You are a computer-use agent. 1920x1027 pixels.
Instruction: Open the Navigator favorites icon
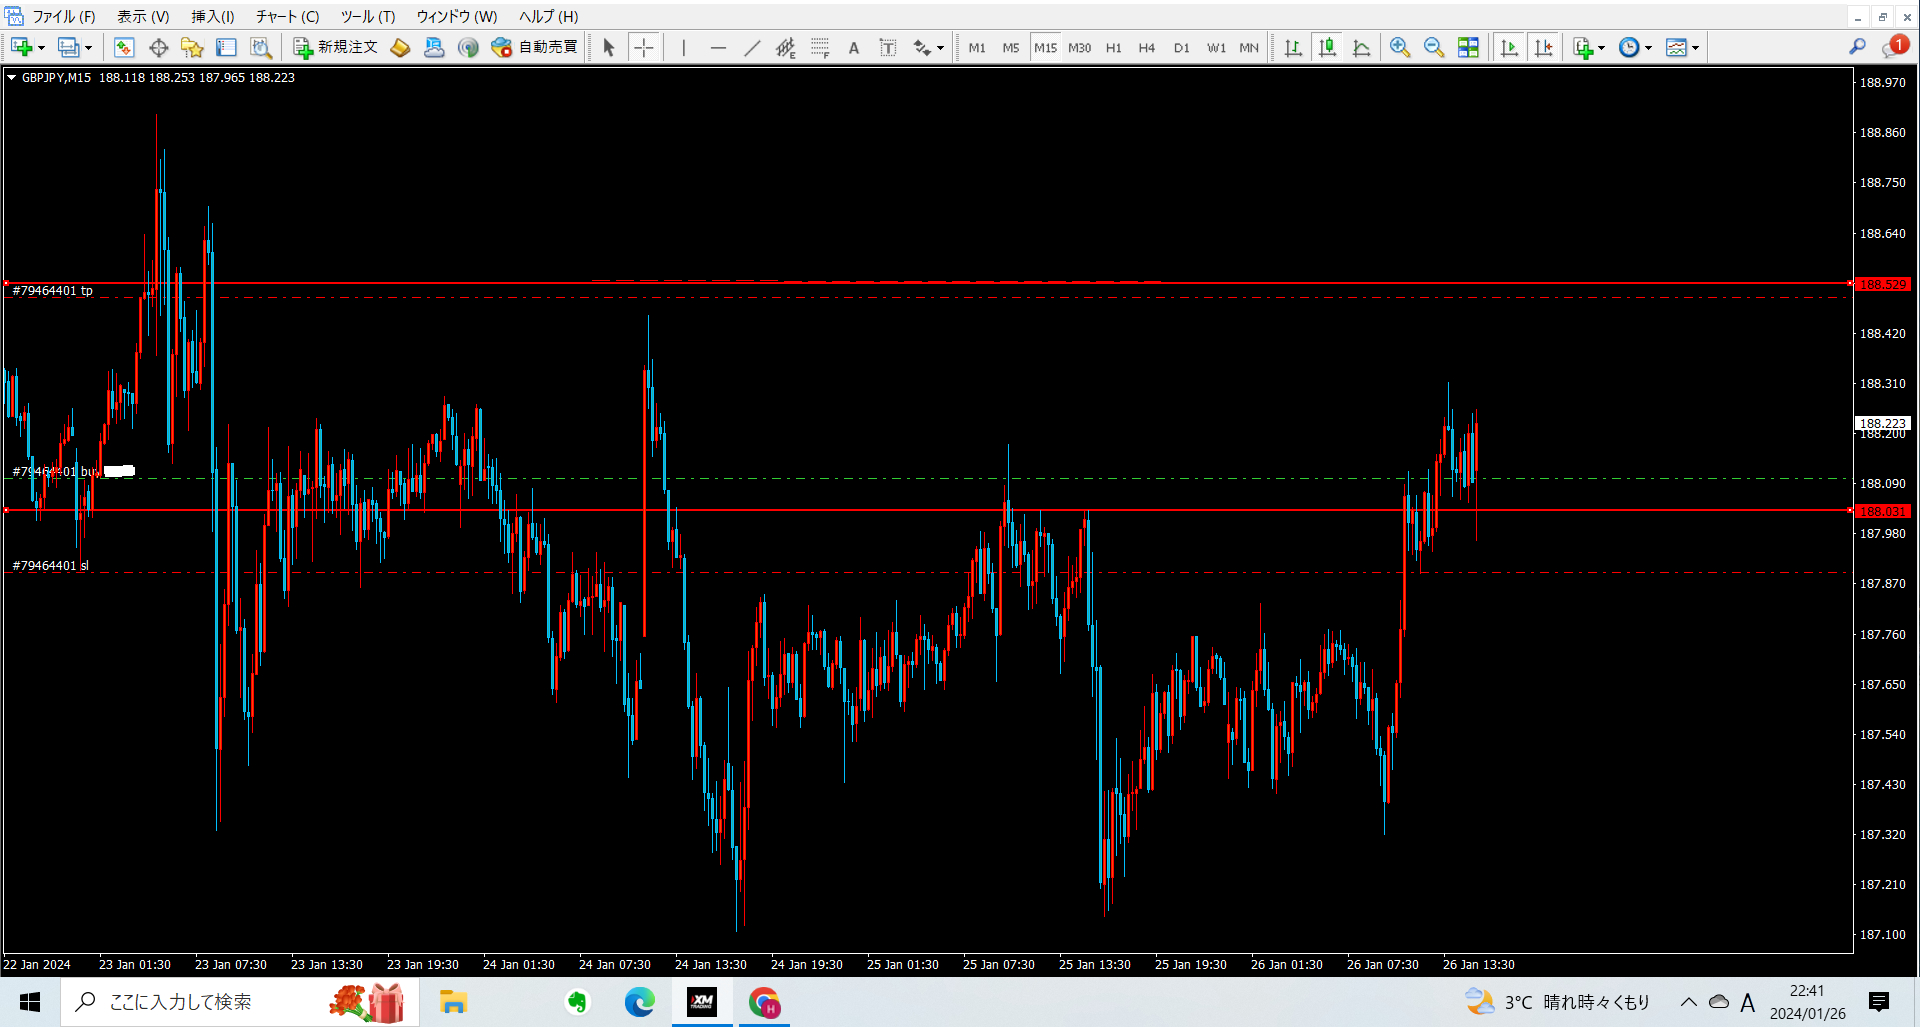pyautogui.click(x=192, y=47)
